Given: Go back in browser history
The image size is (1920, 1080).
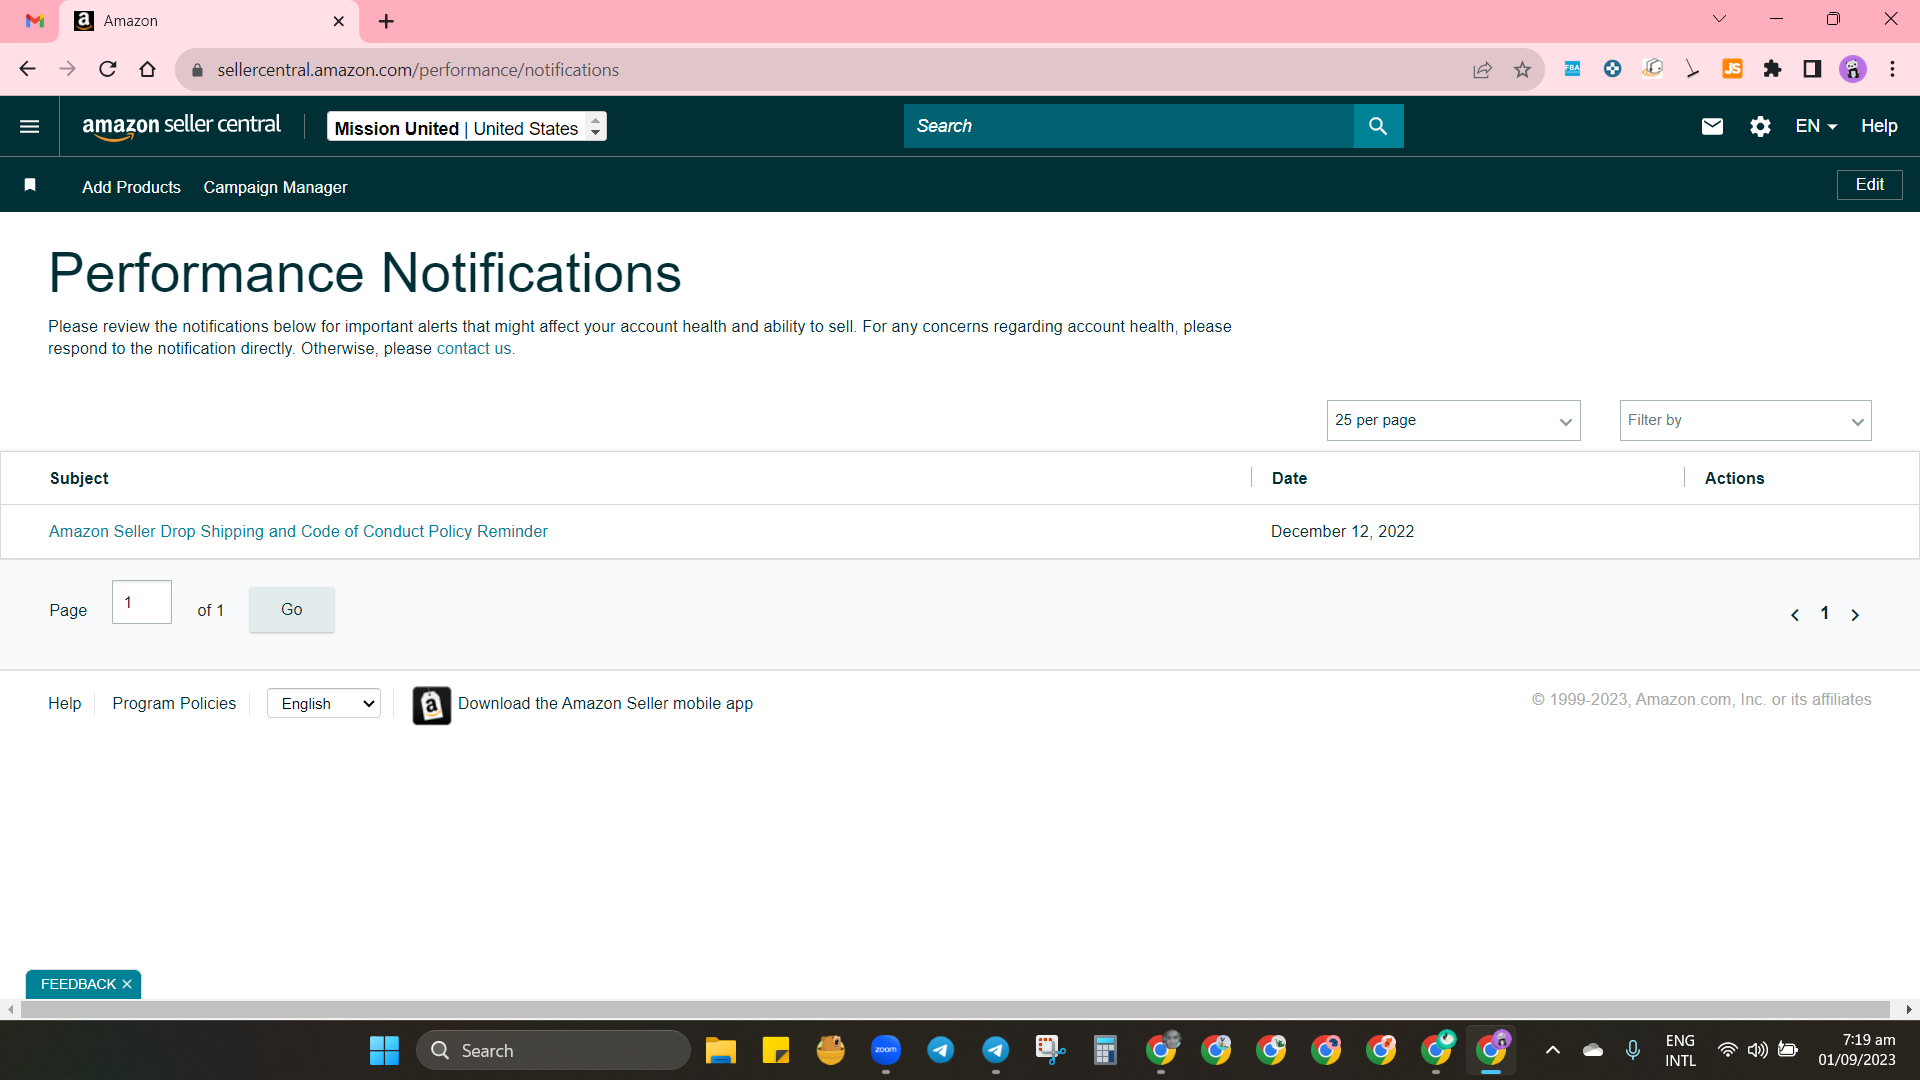Looking at the screenshot, I should (28, 69).
